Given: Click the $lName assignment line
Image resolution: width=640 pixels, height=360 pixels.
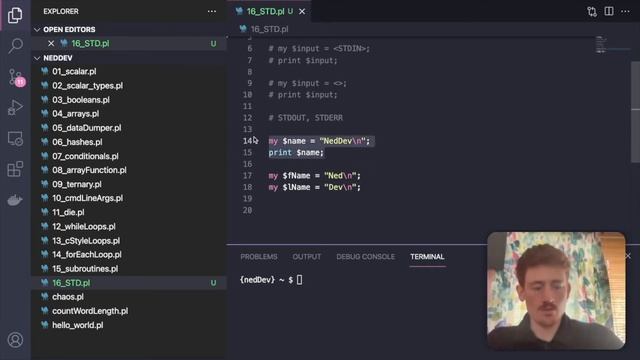Looking at the screenshot, I should click(x=314, y=187).
